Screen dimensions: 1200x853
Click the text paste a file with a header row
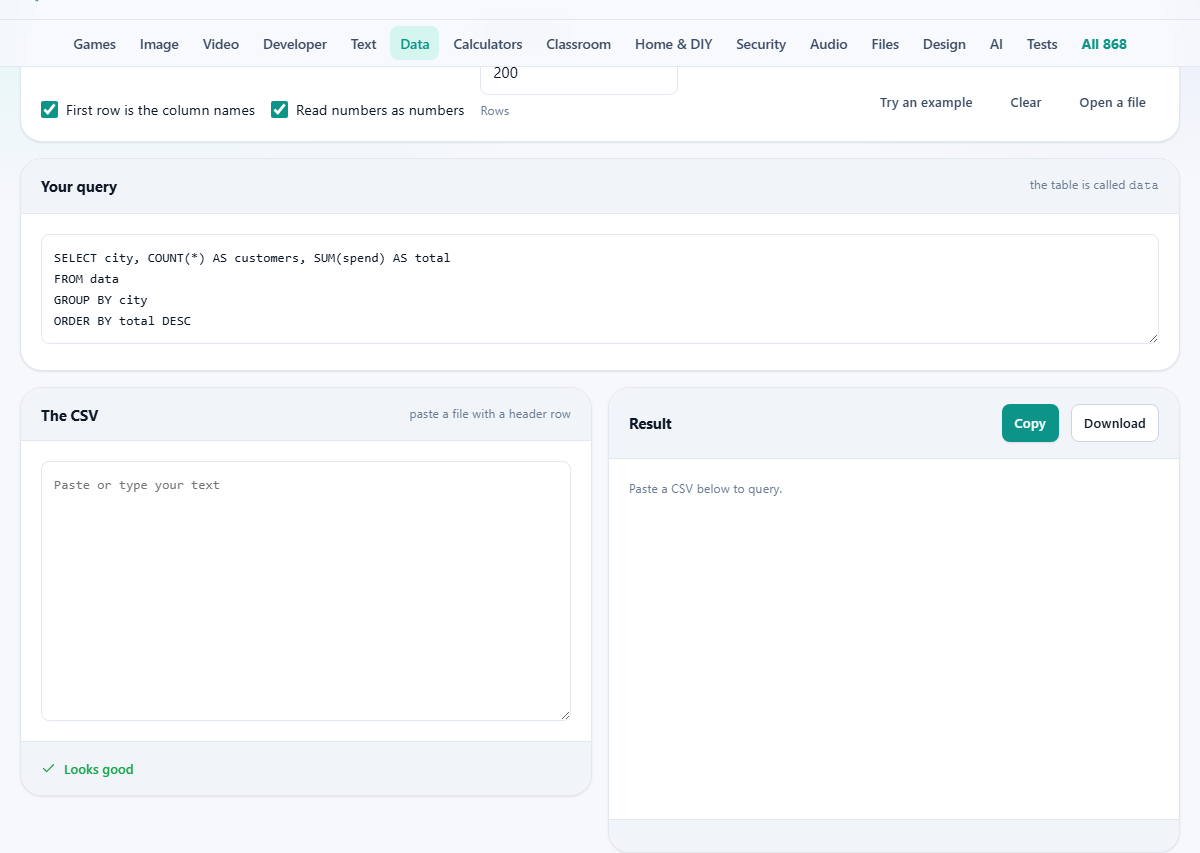[x=490, y=414]
